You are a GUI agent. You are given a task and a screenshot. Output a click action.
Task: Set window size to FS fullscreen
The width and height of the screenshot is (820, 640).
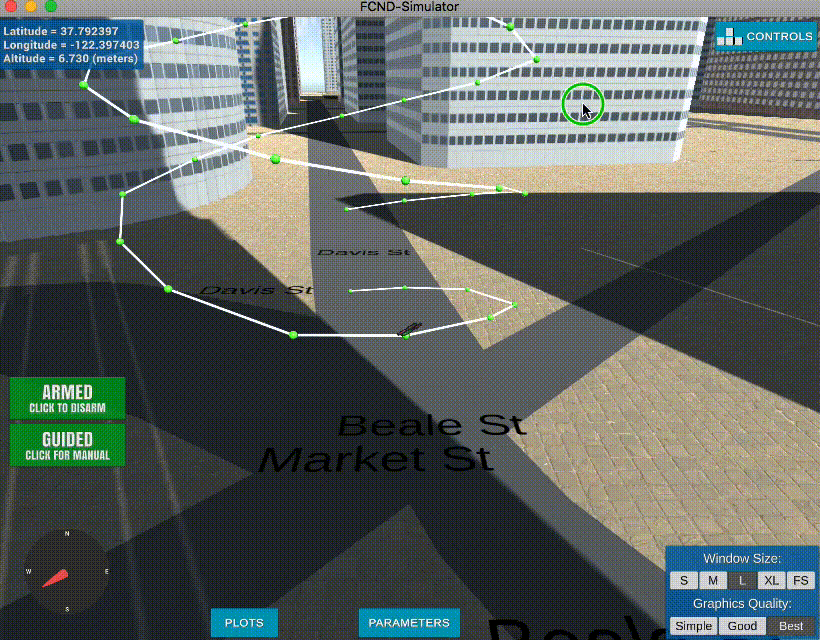(801, 580)
